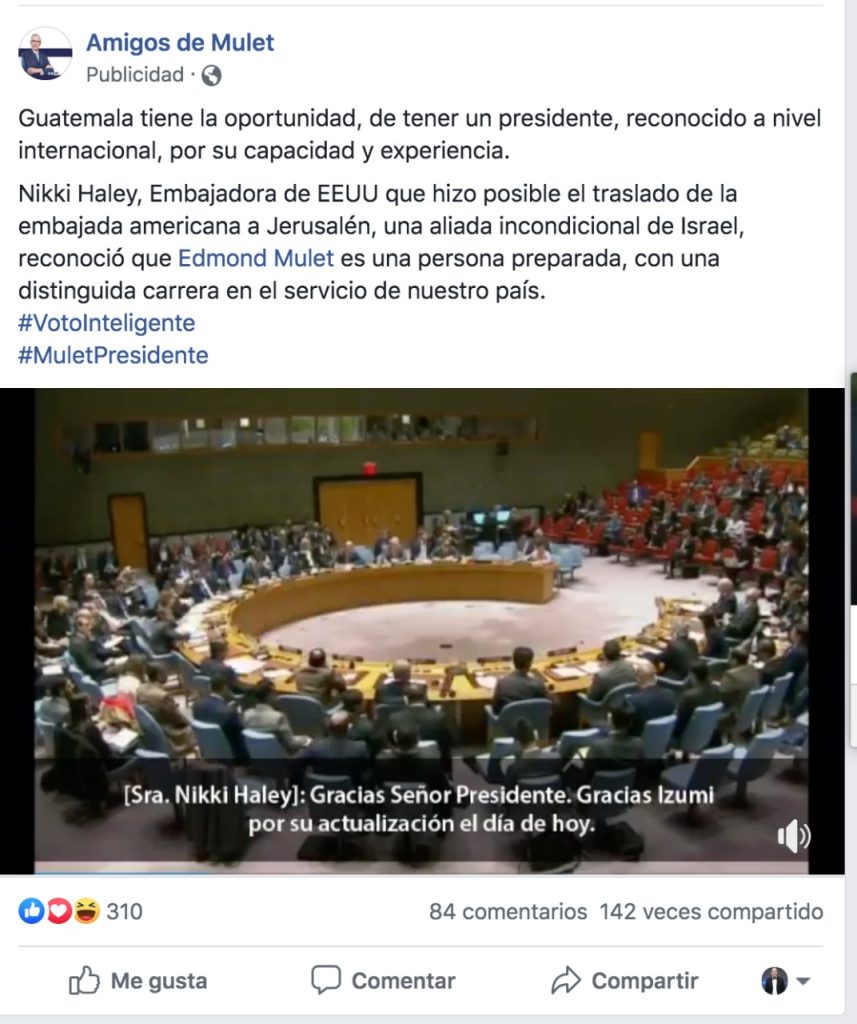
Task: Open the Edmond Mulet tagged link
Action: click(256, 259)
